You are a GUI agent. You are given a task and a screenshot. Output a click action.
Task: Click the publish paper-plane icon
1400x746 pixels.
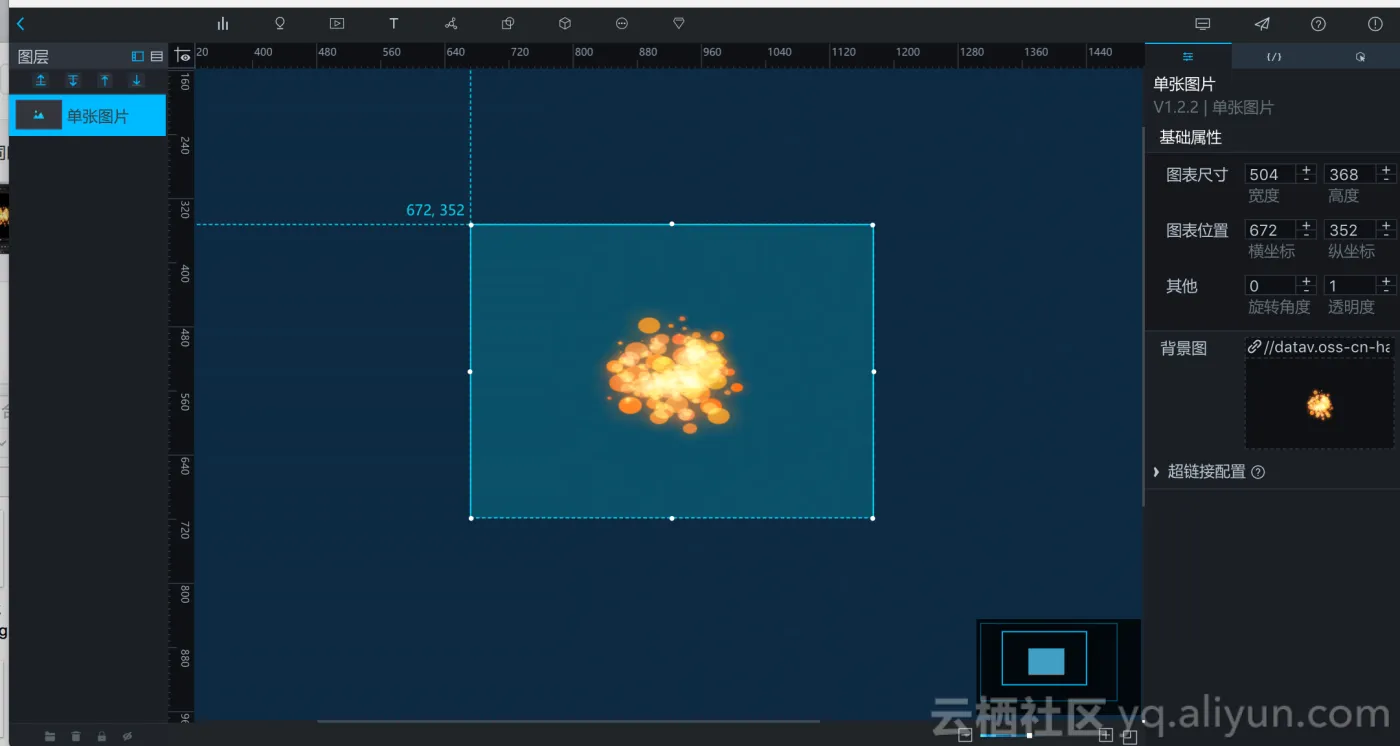[1262, 24]
